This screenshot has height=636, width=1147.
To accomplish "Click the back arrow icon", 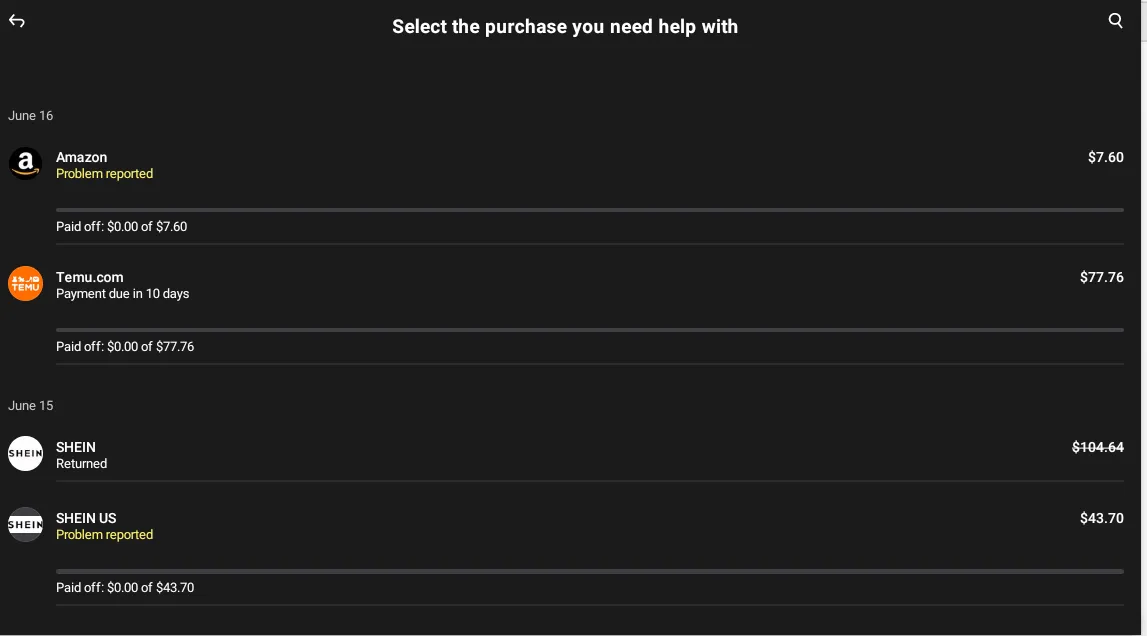I will point(17,21).
